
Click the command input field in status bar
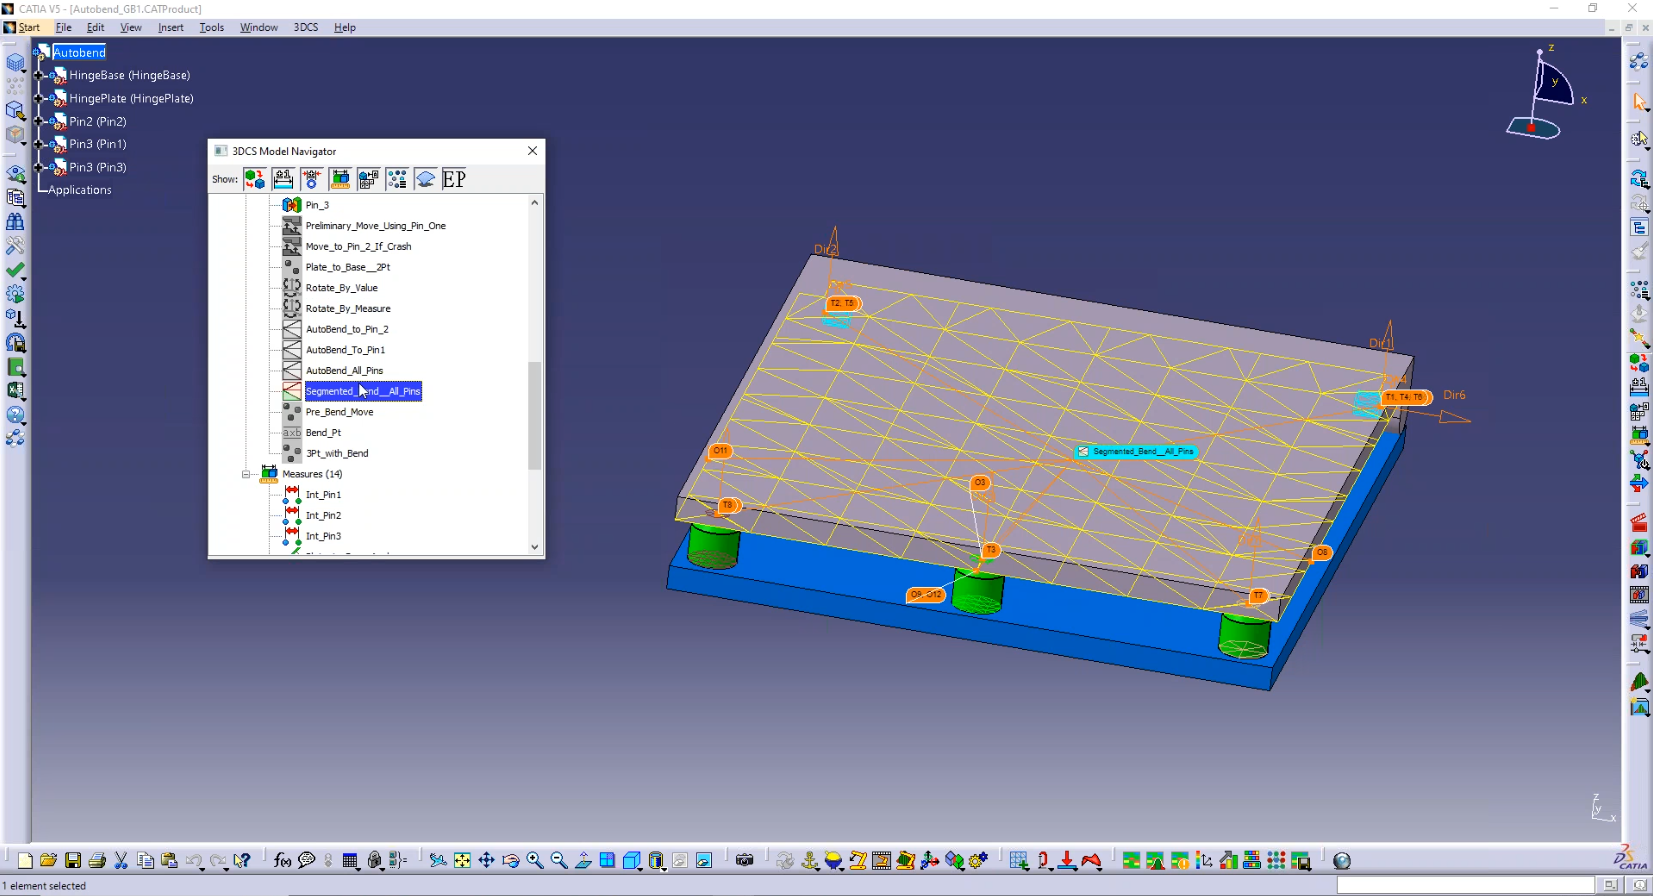[x=1465, y=885]
